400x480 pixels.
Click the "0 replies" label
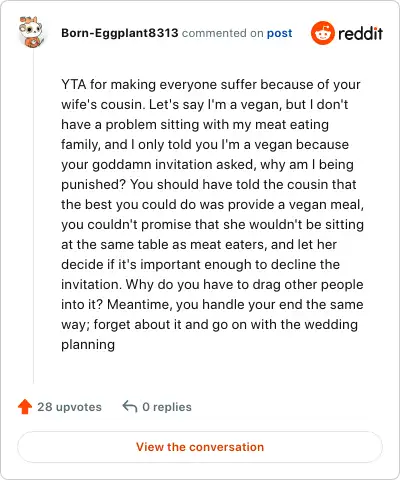[x=167, y=407]
